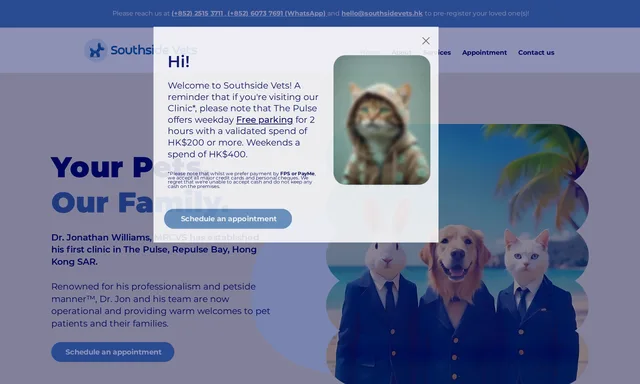640x384 pixels.
Task: Open the About menu item
Action: (402, 52)
